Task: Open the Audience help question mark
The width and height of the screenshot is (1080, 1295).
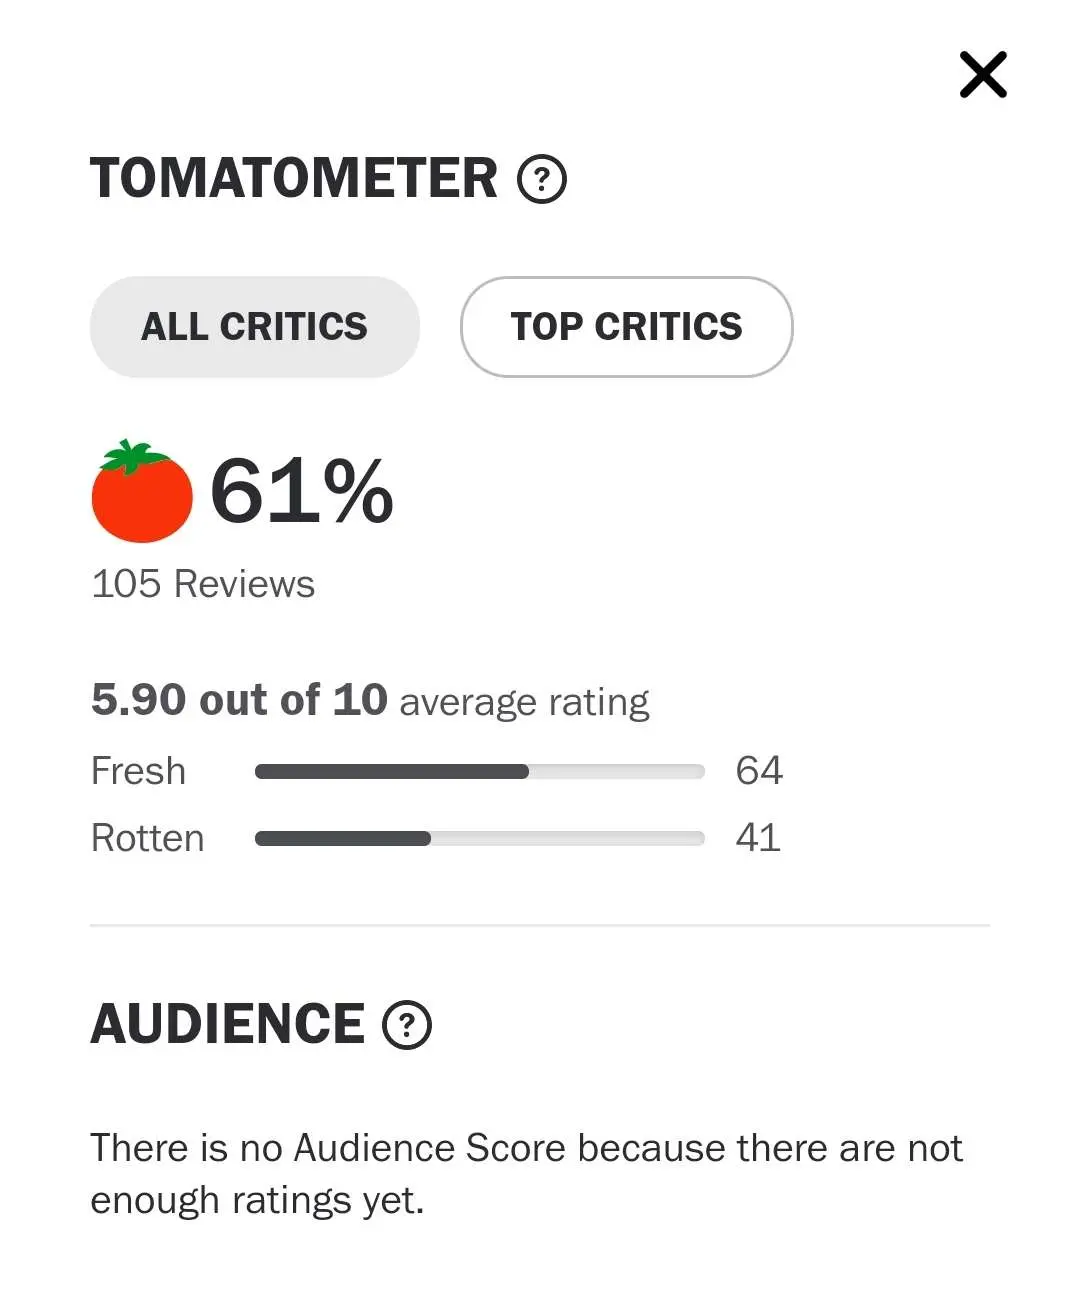Action: [407, 1025]
